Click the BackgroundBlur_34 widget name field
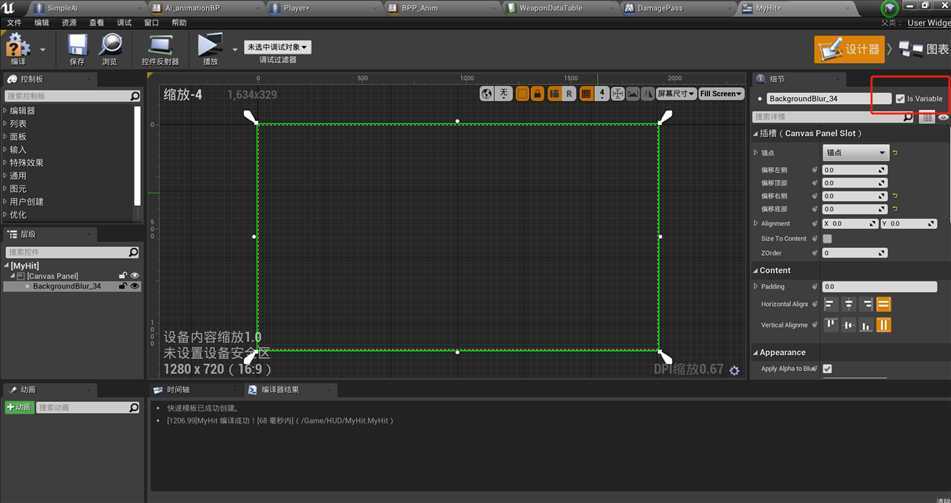 (x=828, y=98)
